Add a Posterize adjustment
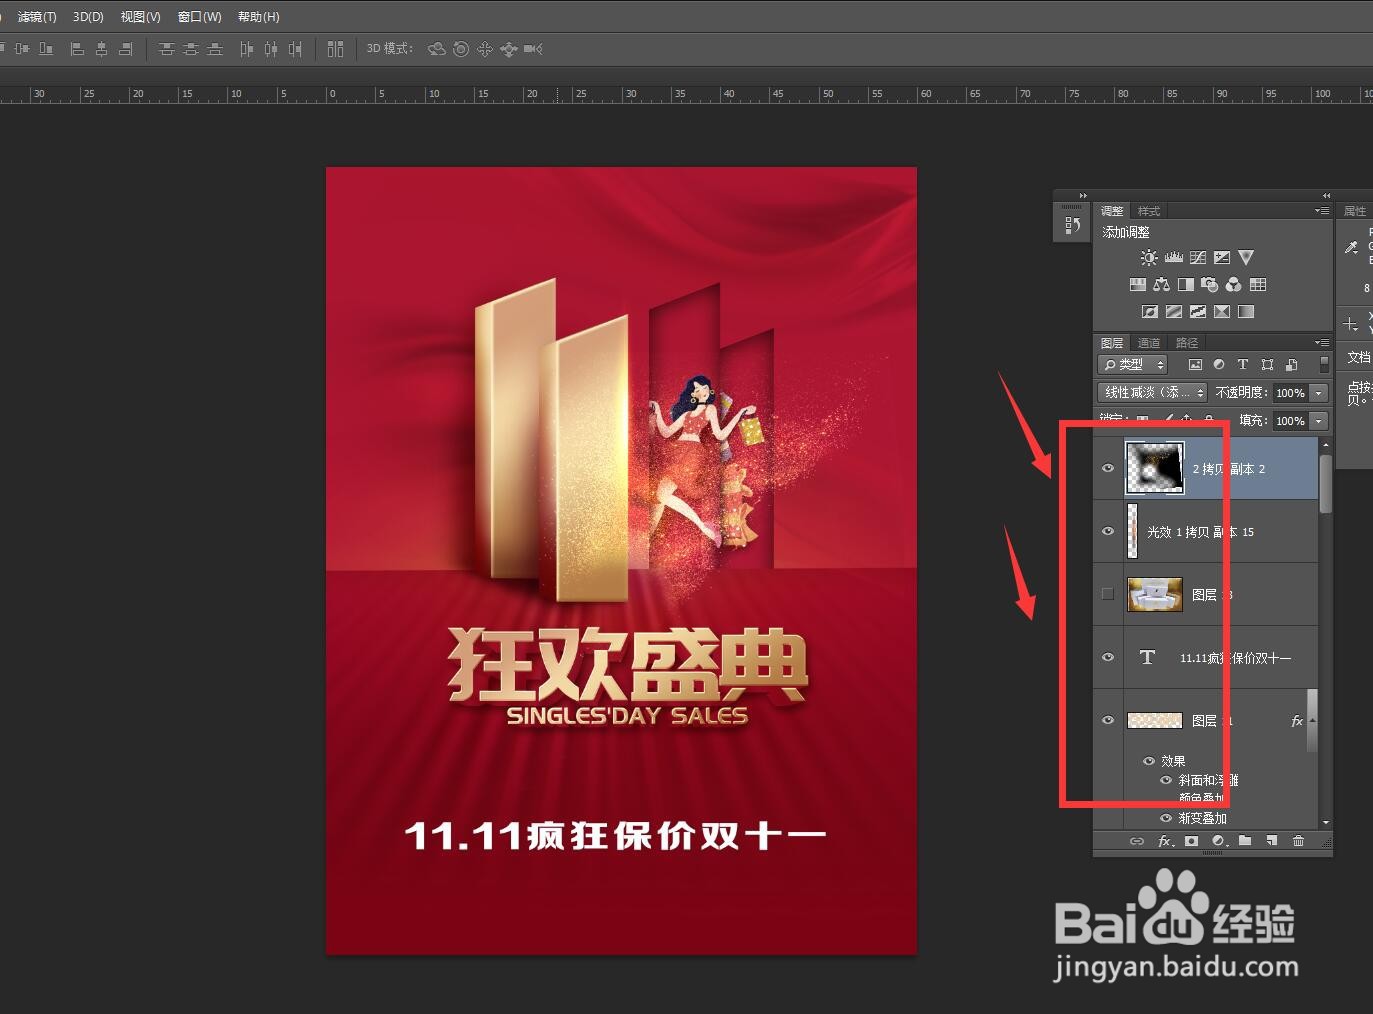 1174,312
